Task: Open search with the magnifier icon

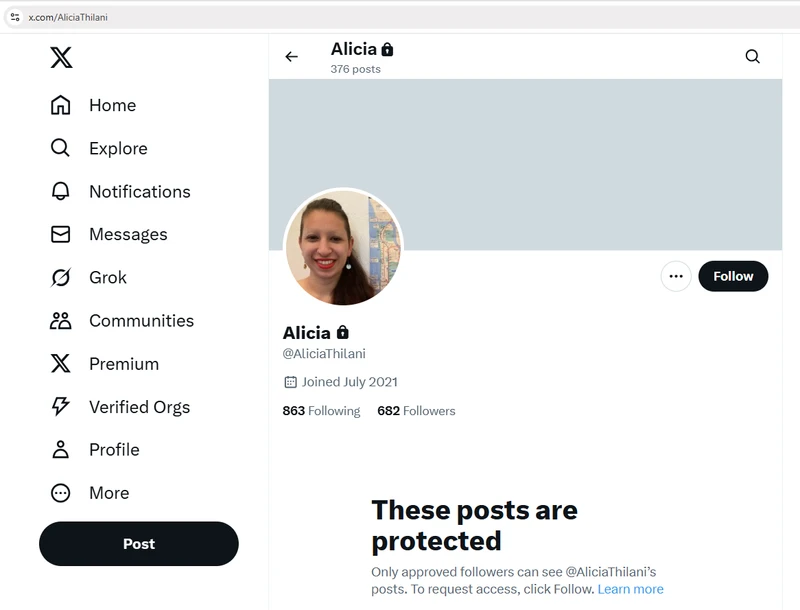Action: [753, 57]
